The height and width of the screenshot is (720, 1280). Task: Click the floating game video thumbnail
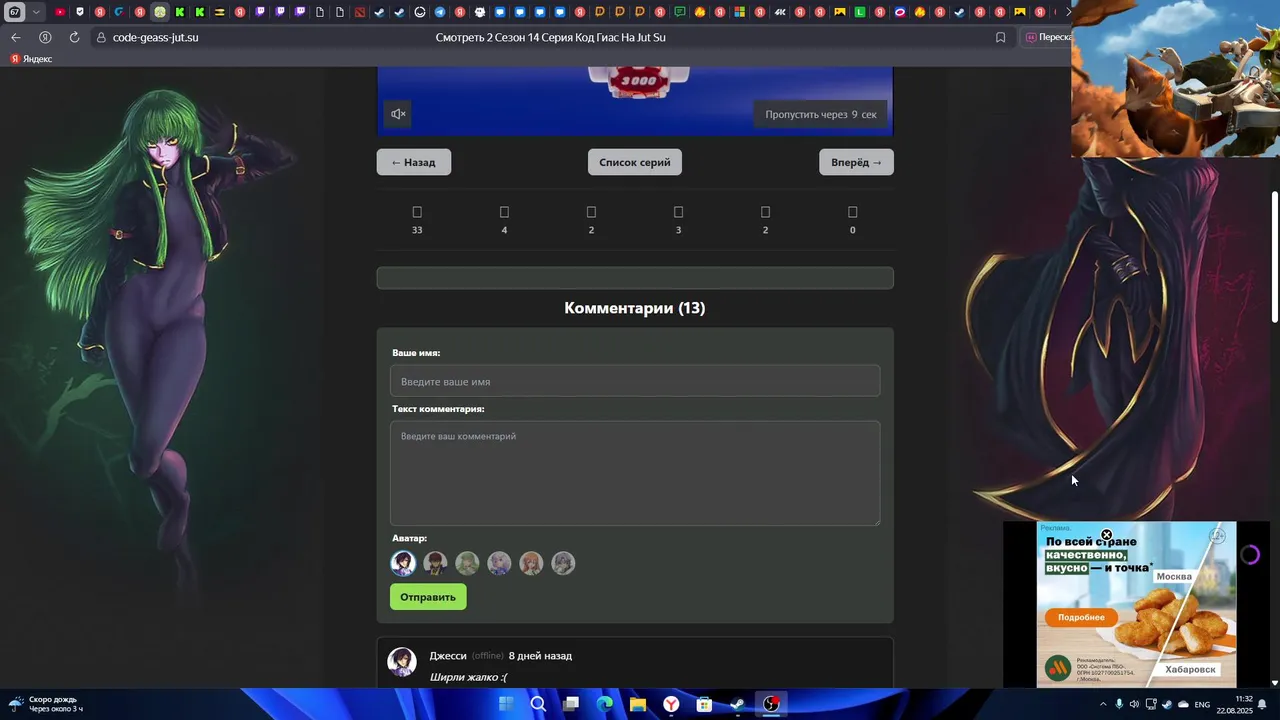point(1175,78)
